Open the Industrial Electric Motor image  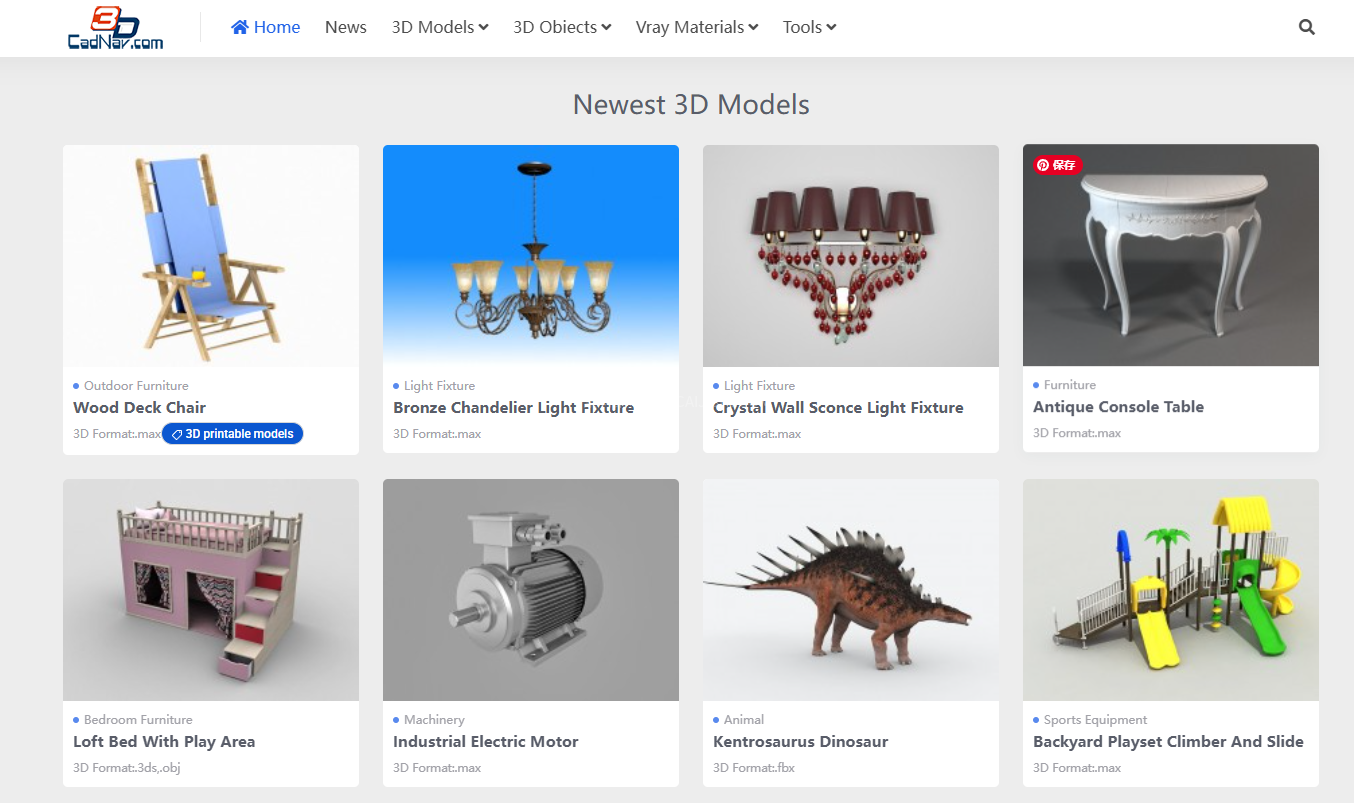[x=531, y=590]
